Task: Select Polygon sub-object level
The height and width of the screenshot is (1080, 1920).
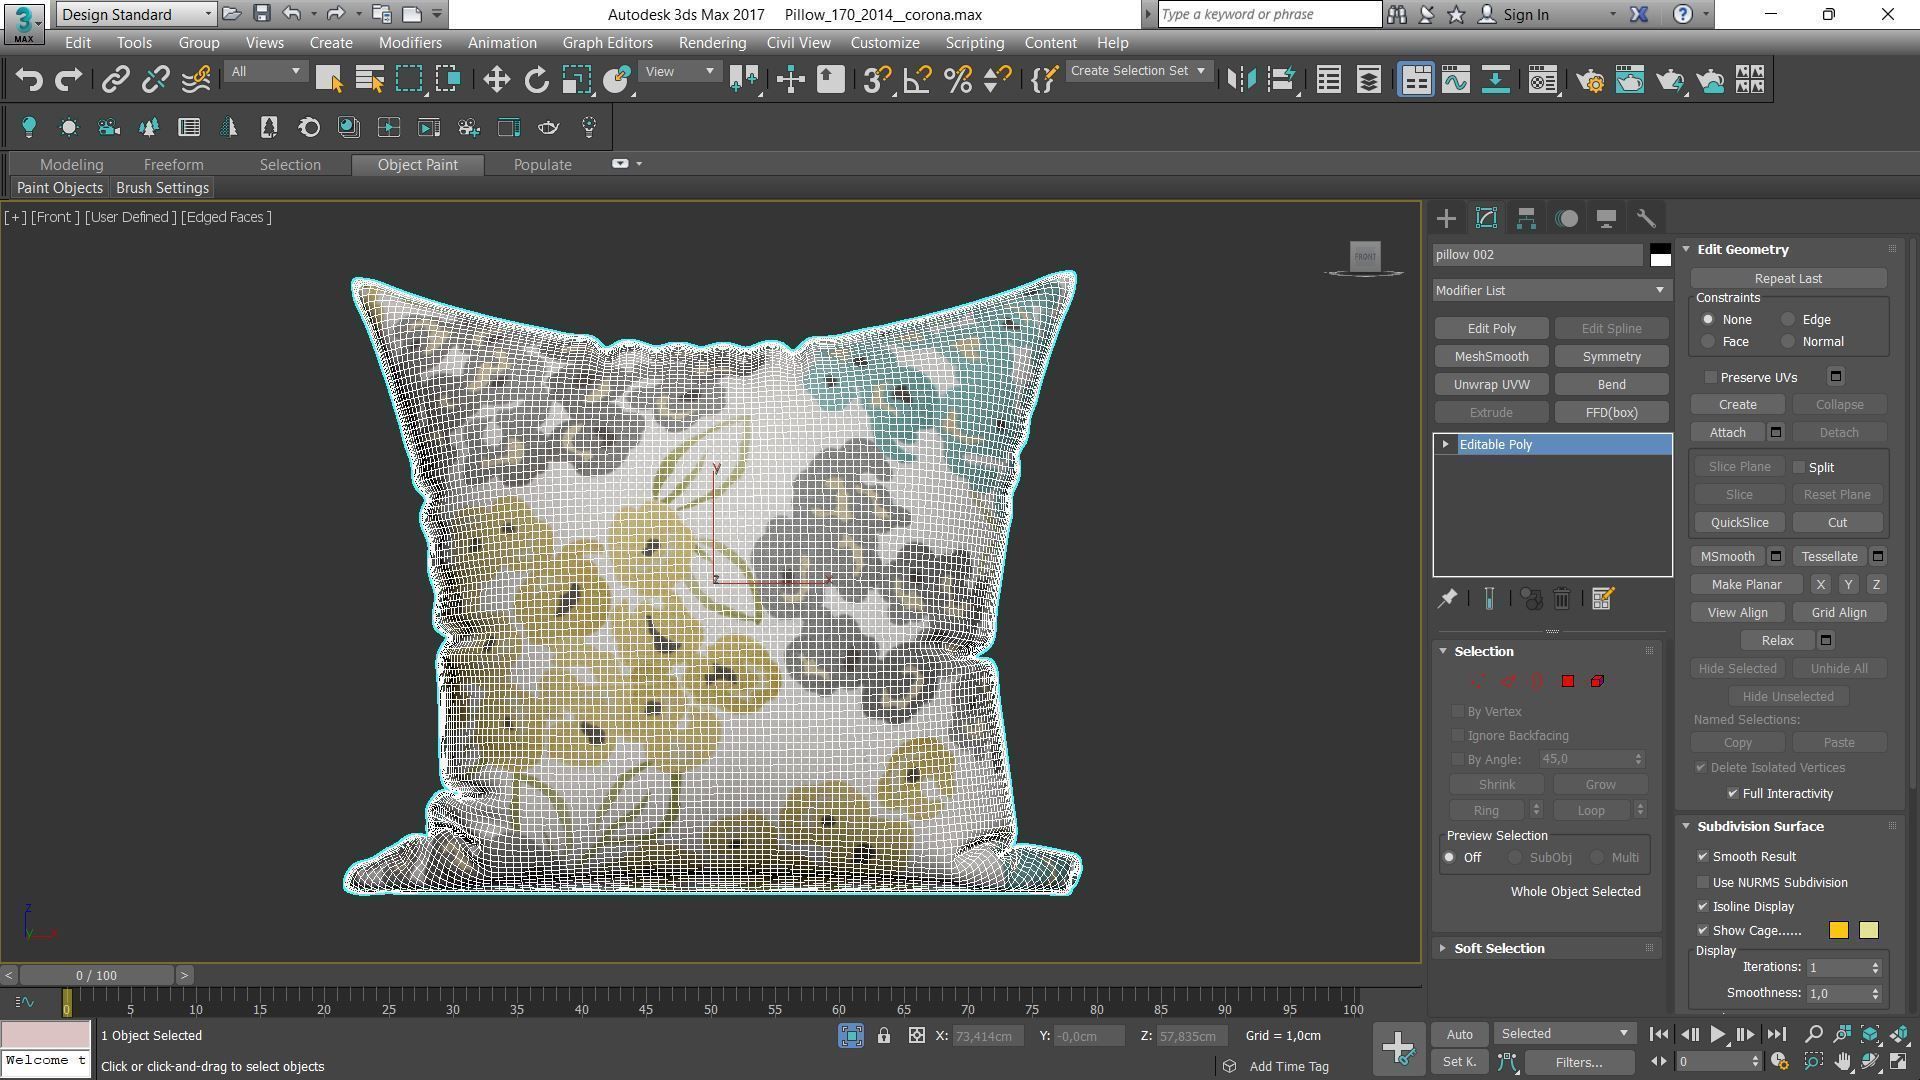Action: coord(1567,681)
